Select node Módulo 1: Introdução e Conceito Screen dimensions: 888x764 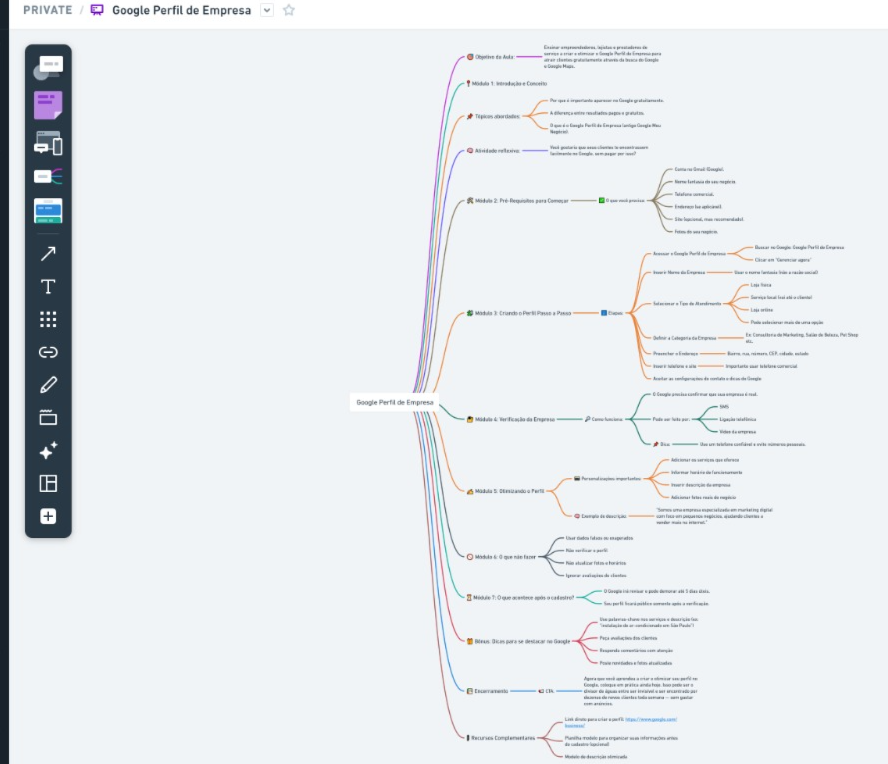(506, 84)
